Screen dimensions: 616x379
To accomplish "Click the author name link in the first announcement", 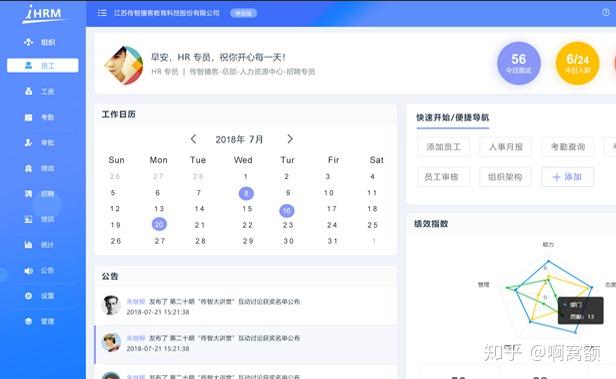I will (136, 302).
